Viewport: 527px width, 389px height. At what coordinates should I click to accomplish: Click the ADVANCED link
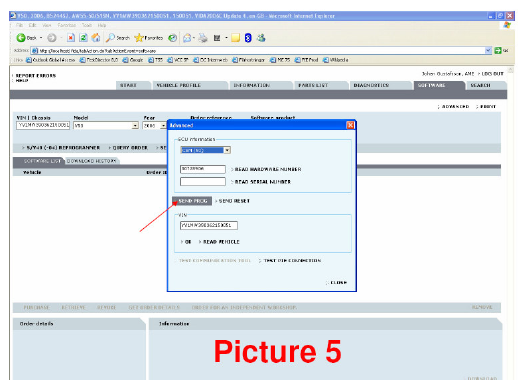click(455, 107)
